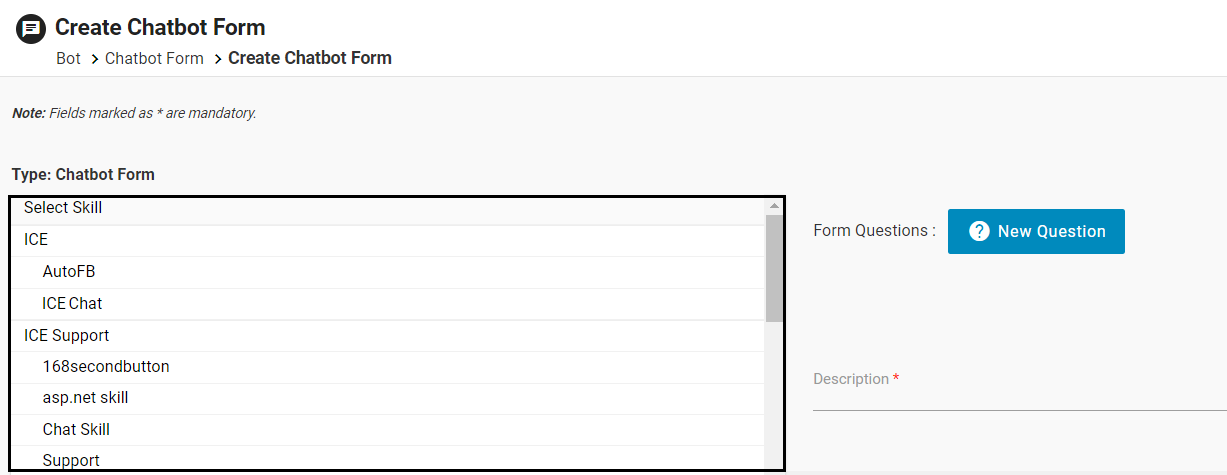Click the current Create Chatbot Form breadcrumb
This screenshot has width=1227, height=475.
(310, 58)
